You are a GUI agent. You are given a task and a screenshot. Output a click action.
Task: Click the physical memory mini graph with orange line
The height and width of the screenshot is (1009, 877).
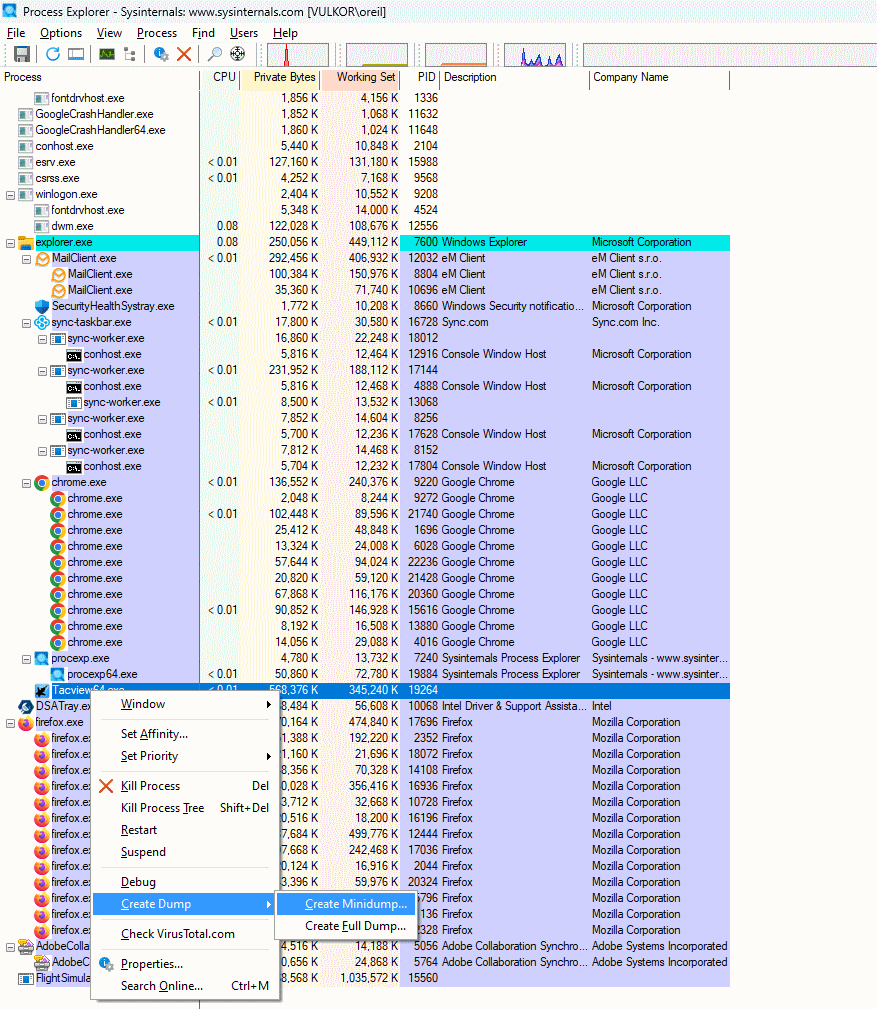(x=456, y=55)
